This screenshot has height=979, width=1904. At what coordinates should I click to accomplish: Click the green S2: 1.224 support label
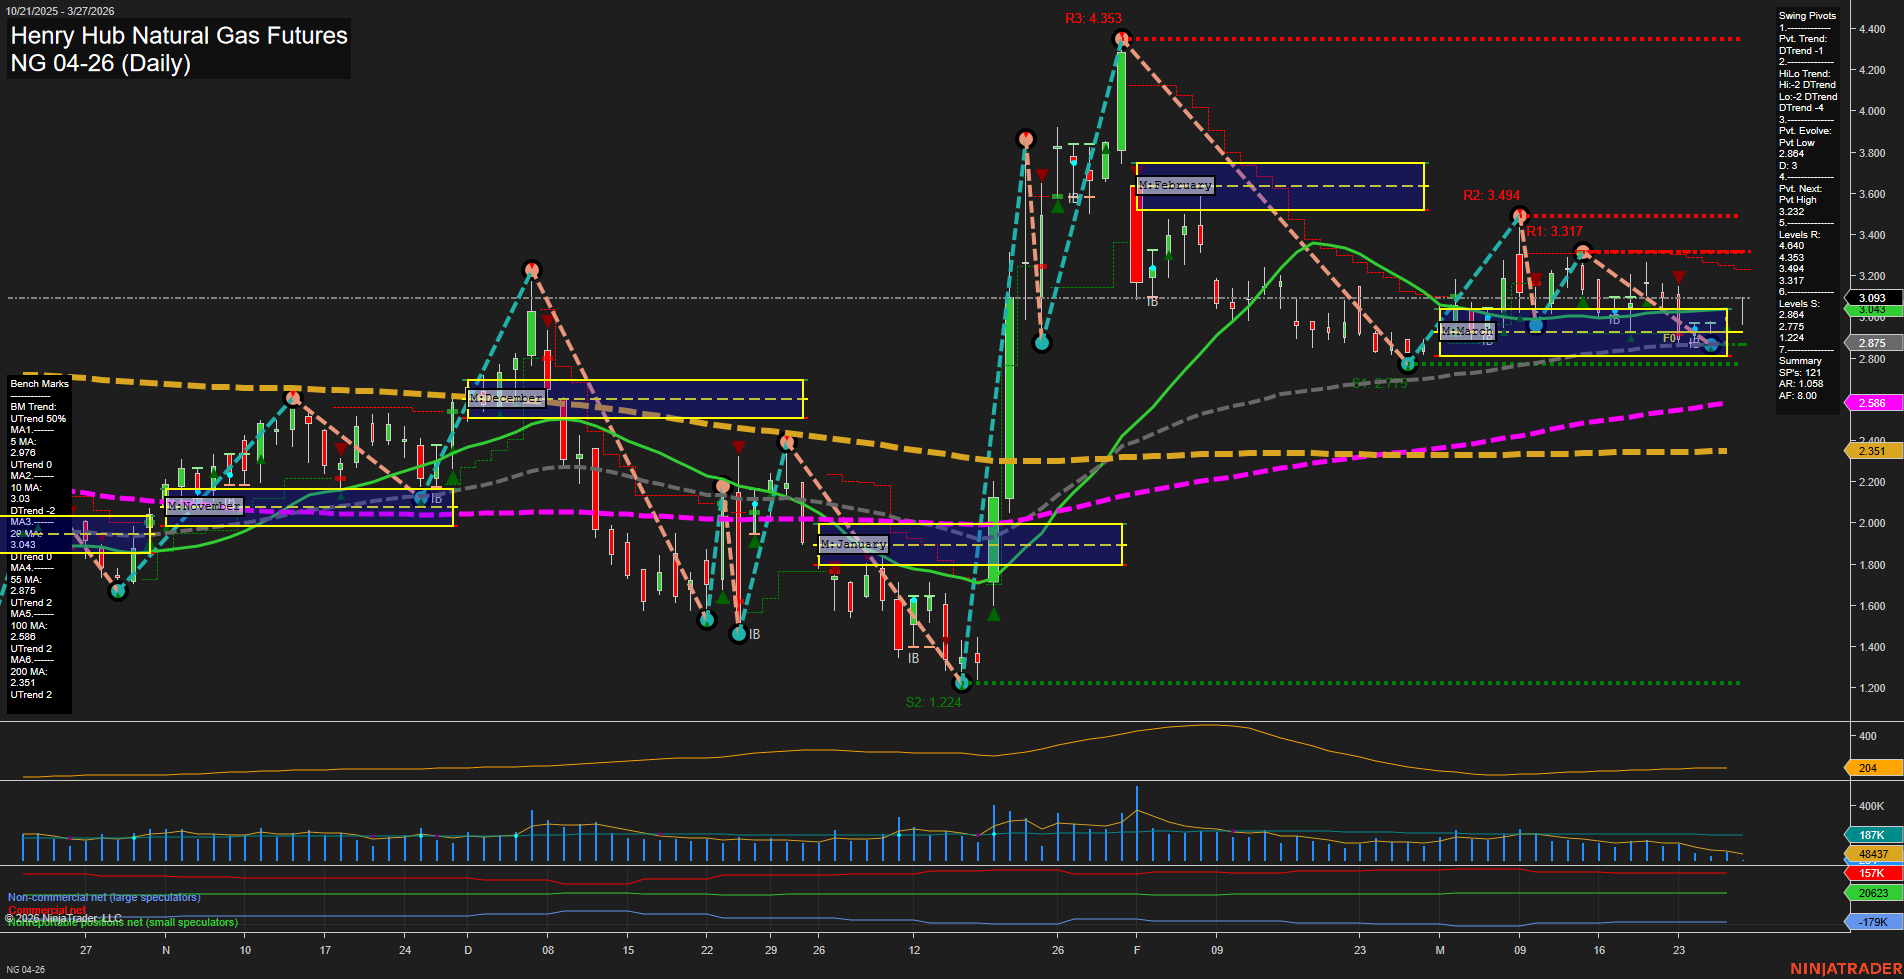932,702
